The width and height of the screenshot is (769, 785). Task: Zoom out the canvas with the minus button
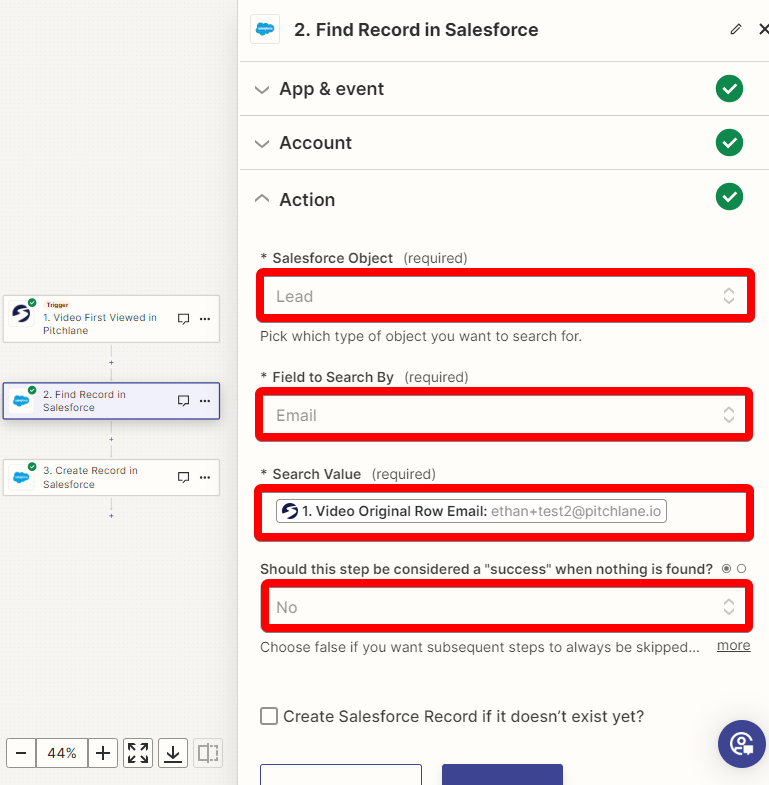click(21, 753)
